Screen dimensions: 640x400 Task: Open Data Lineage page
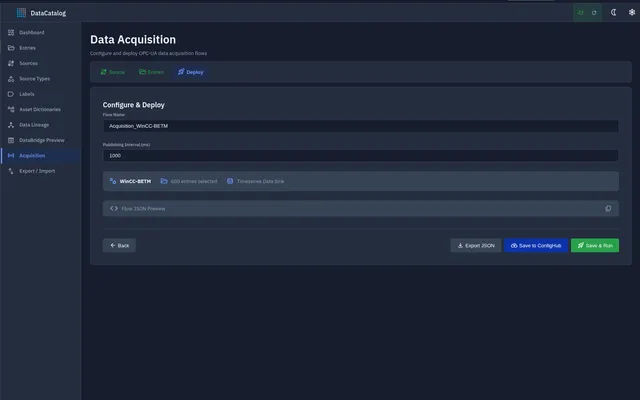41,125
